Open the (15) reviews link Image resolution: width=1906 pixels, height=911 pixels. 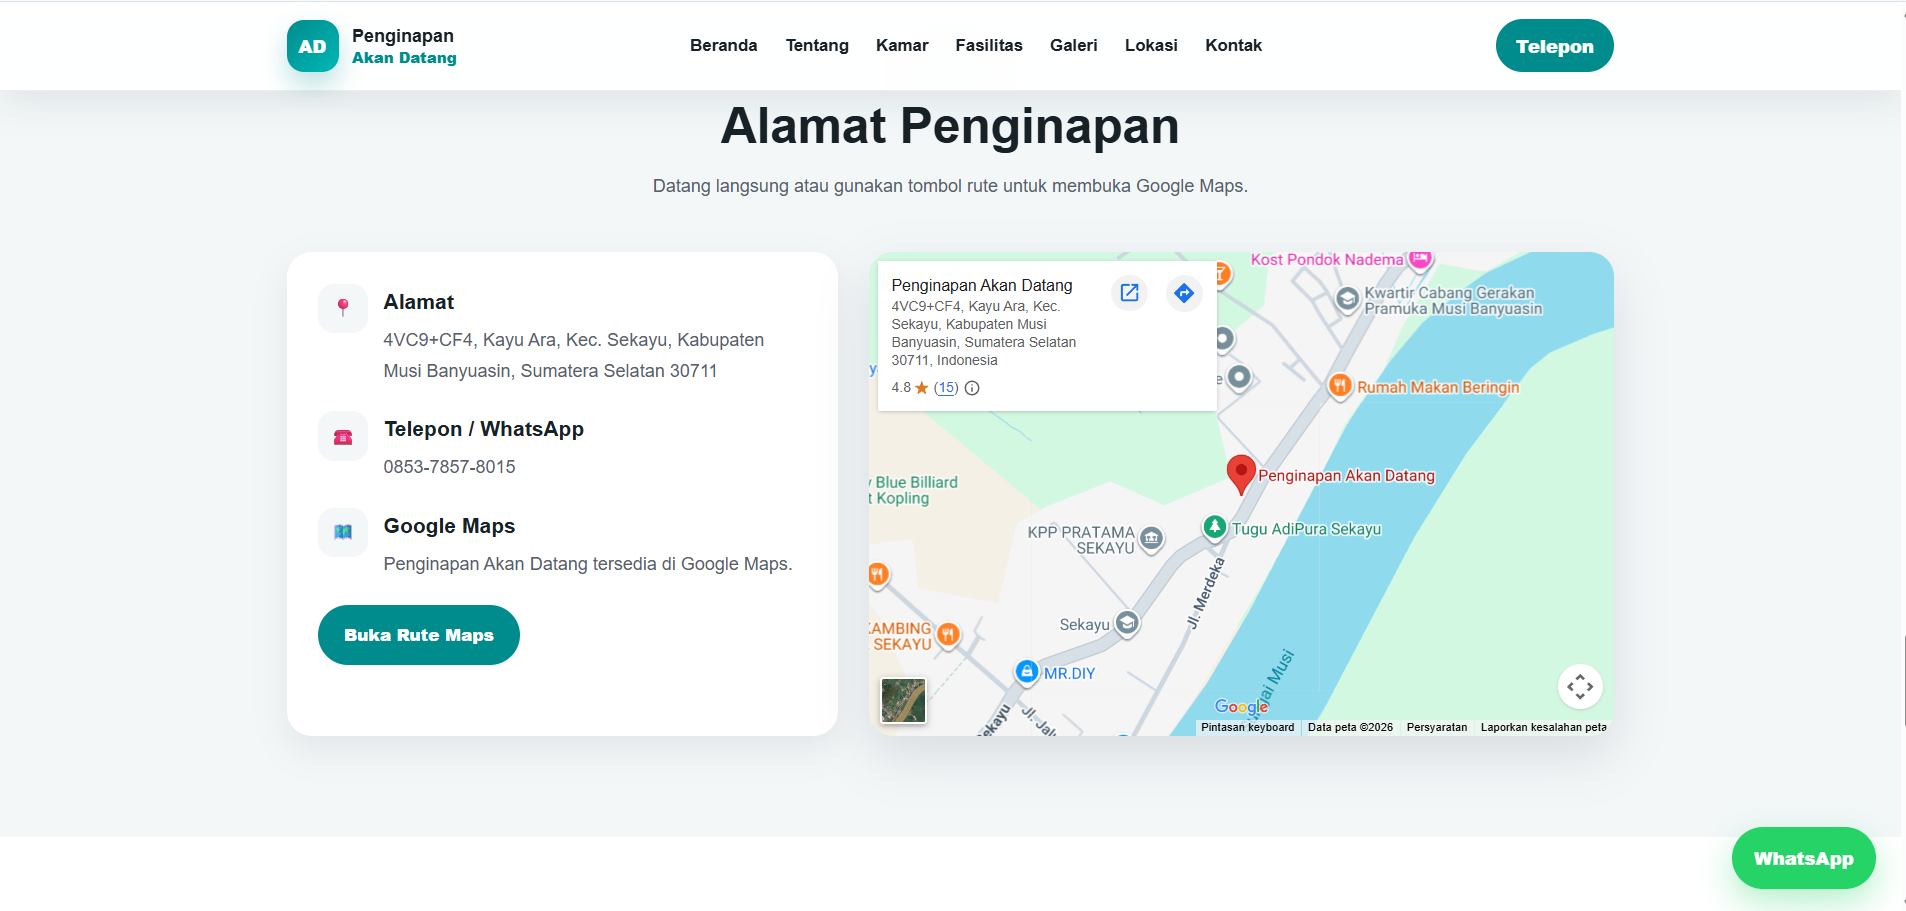pos(946,388)
